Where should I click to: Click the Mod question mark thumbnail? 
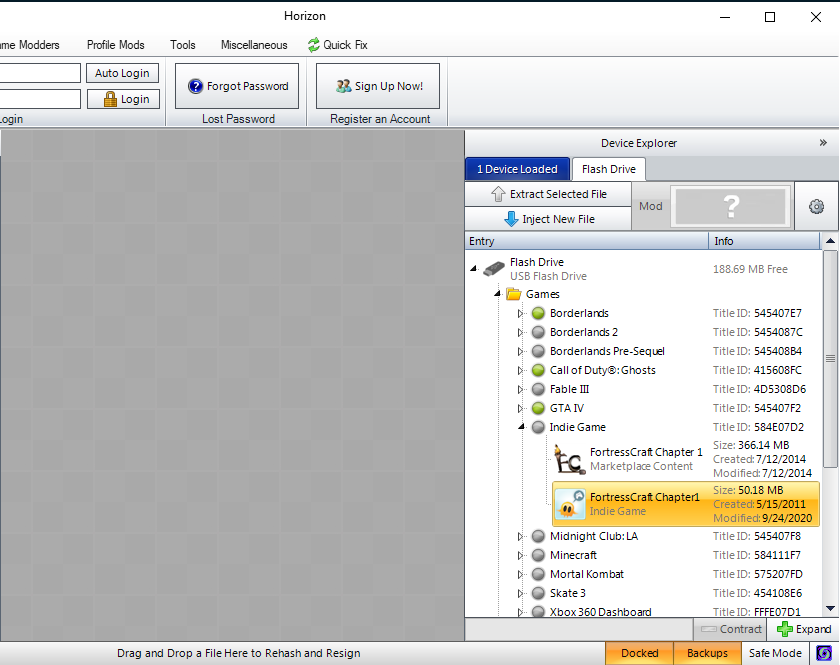(x=731, y=206)
